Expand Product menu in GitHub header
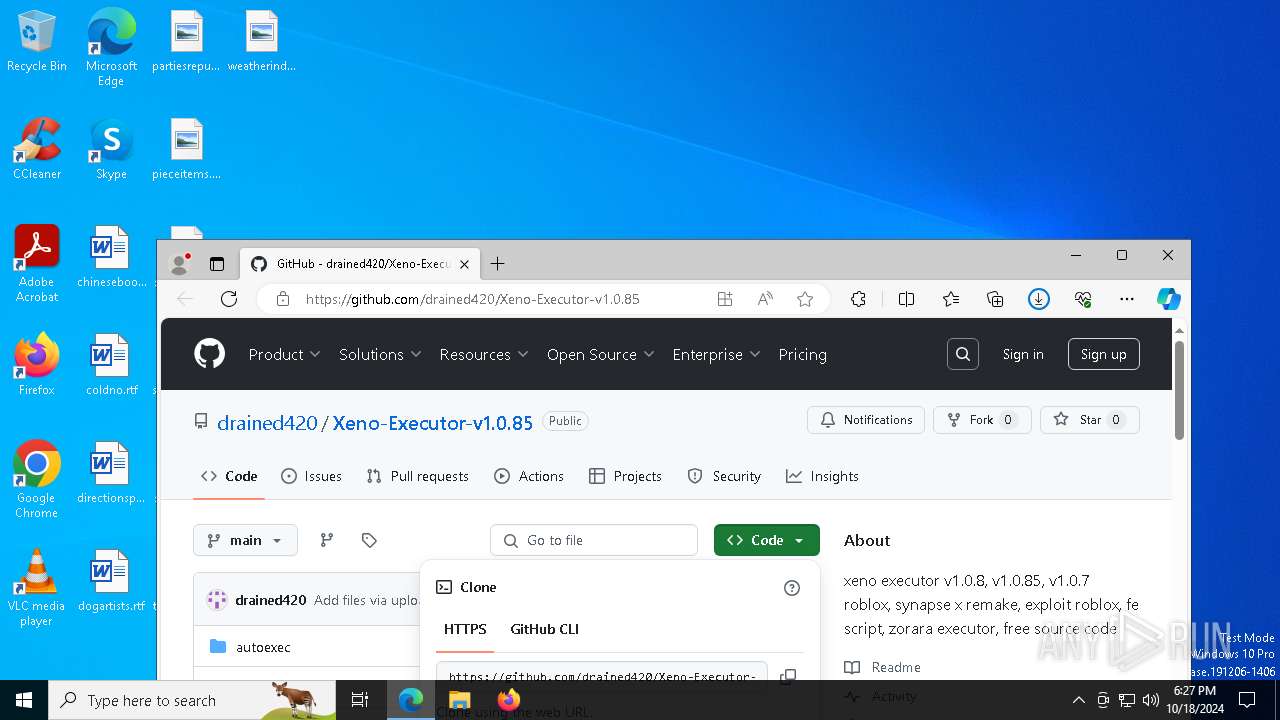The image size is (1280, 720). click(284, 354)
